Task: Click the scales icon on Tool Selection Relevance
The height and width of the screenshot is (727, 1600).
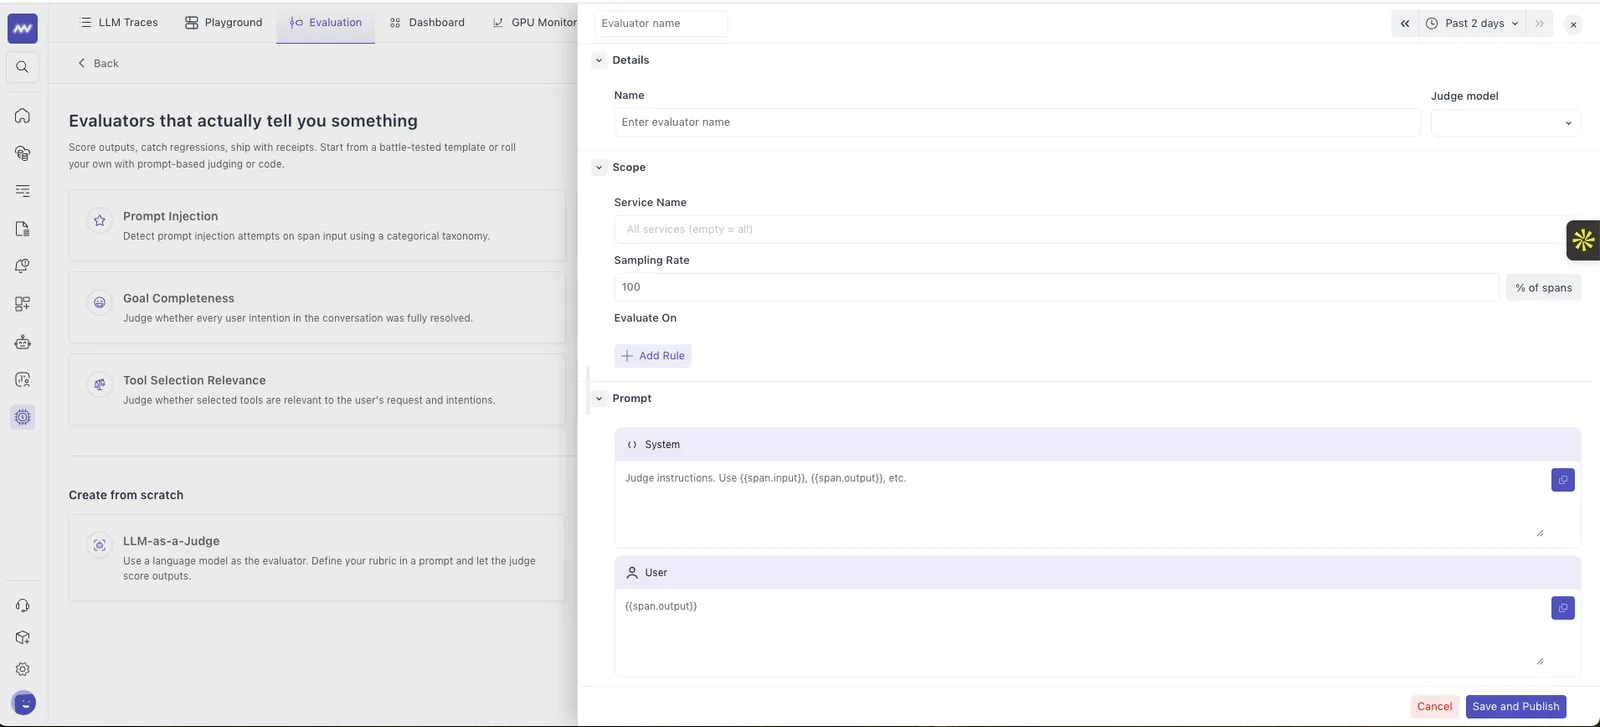Action: (x=99, y=384)
